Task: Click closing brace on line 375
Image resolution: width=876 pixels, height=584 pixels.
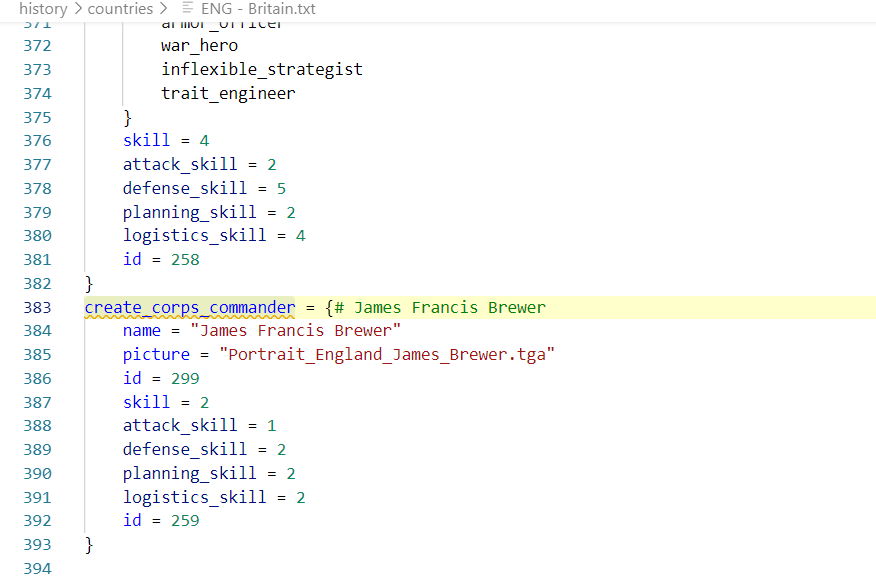Action: 127,118
